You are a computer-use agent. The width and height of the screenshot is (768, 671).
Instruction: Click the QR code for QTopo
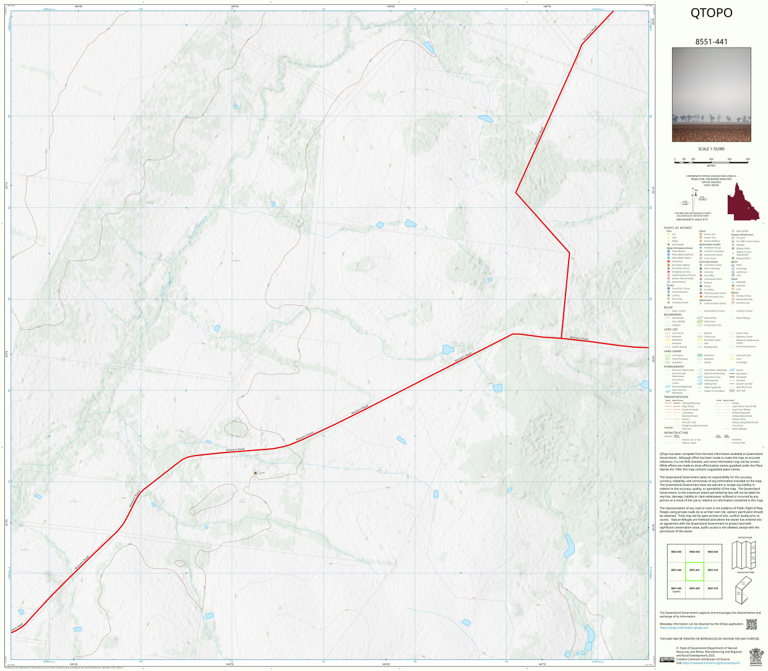[x=751, y=624]
